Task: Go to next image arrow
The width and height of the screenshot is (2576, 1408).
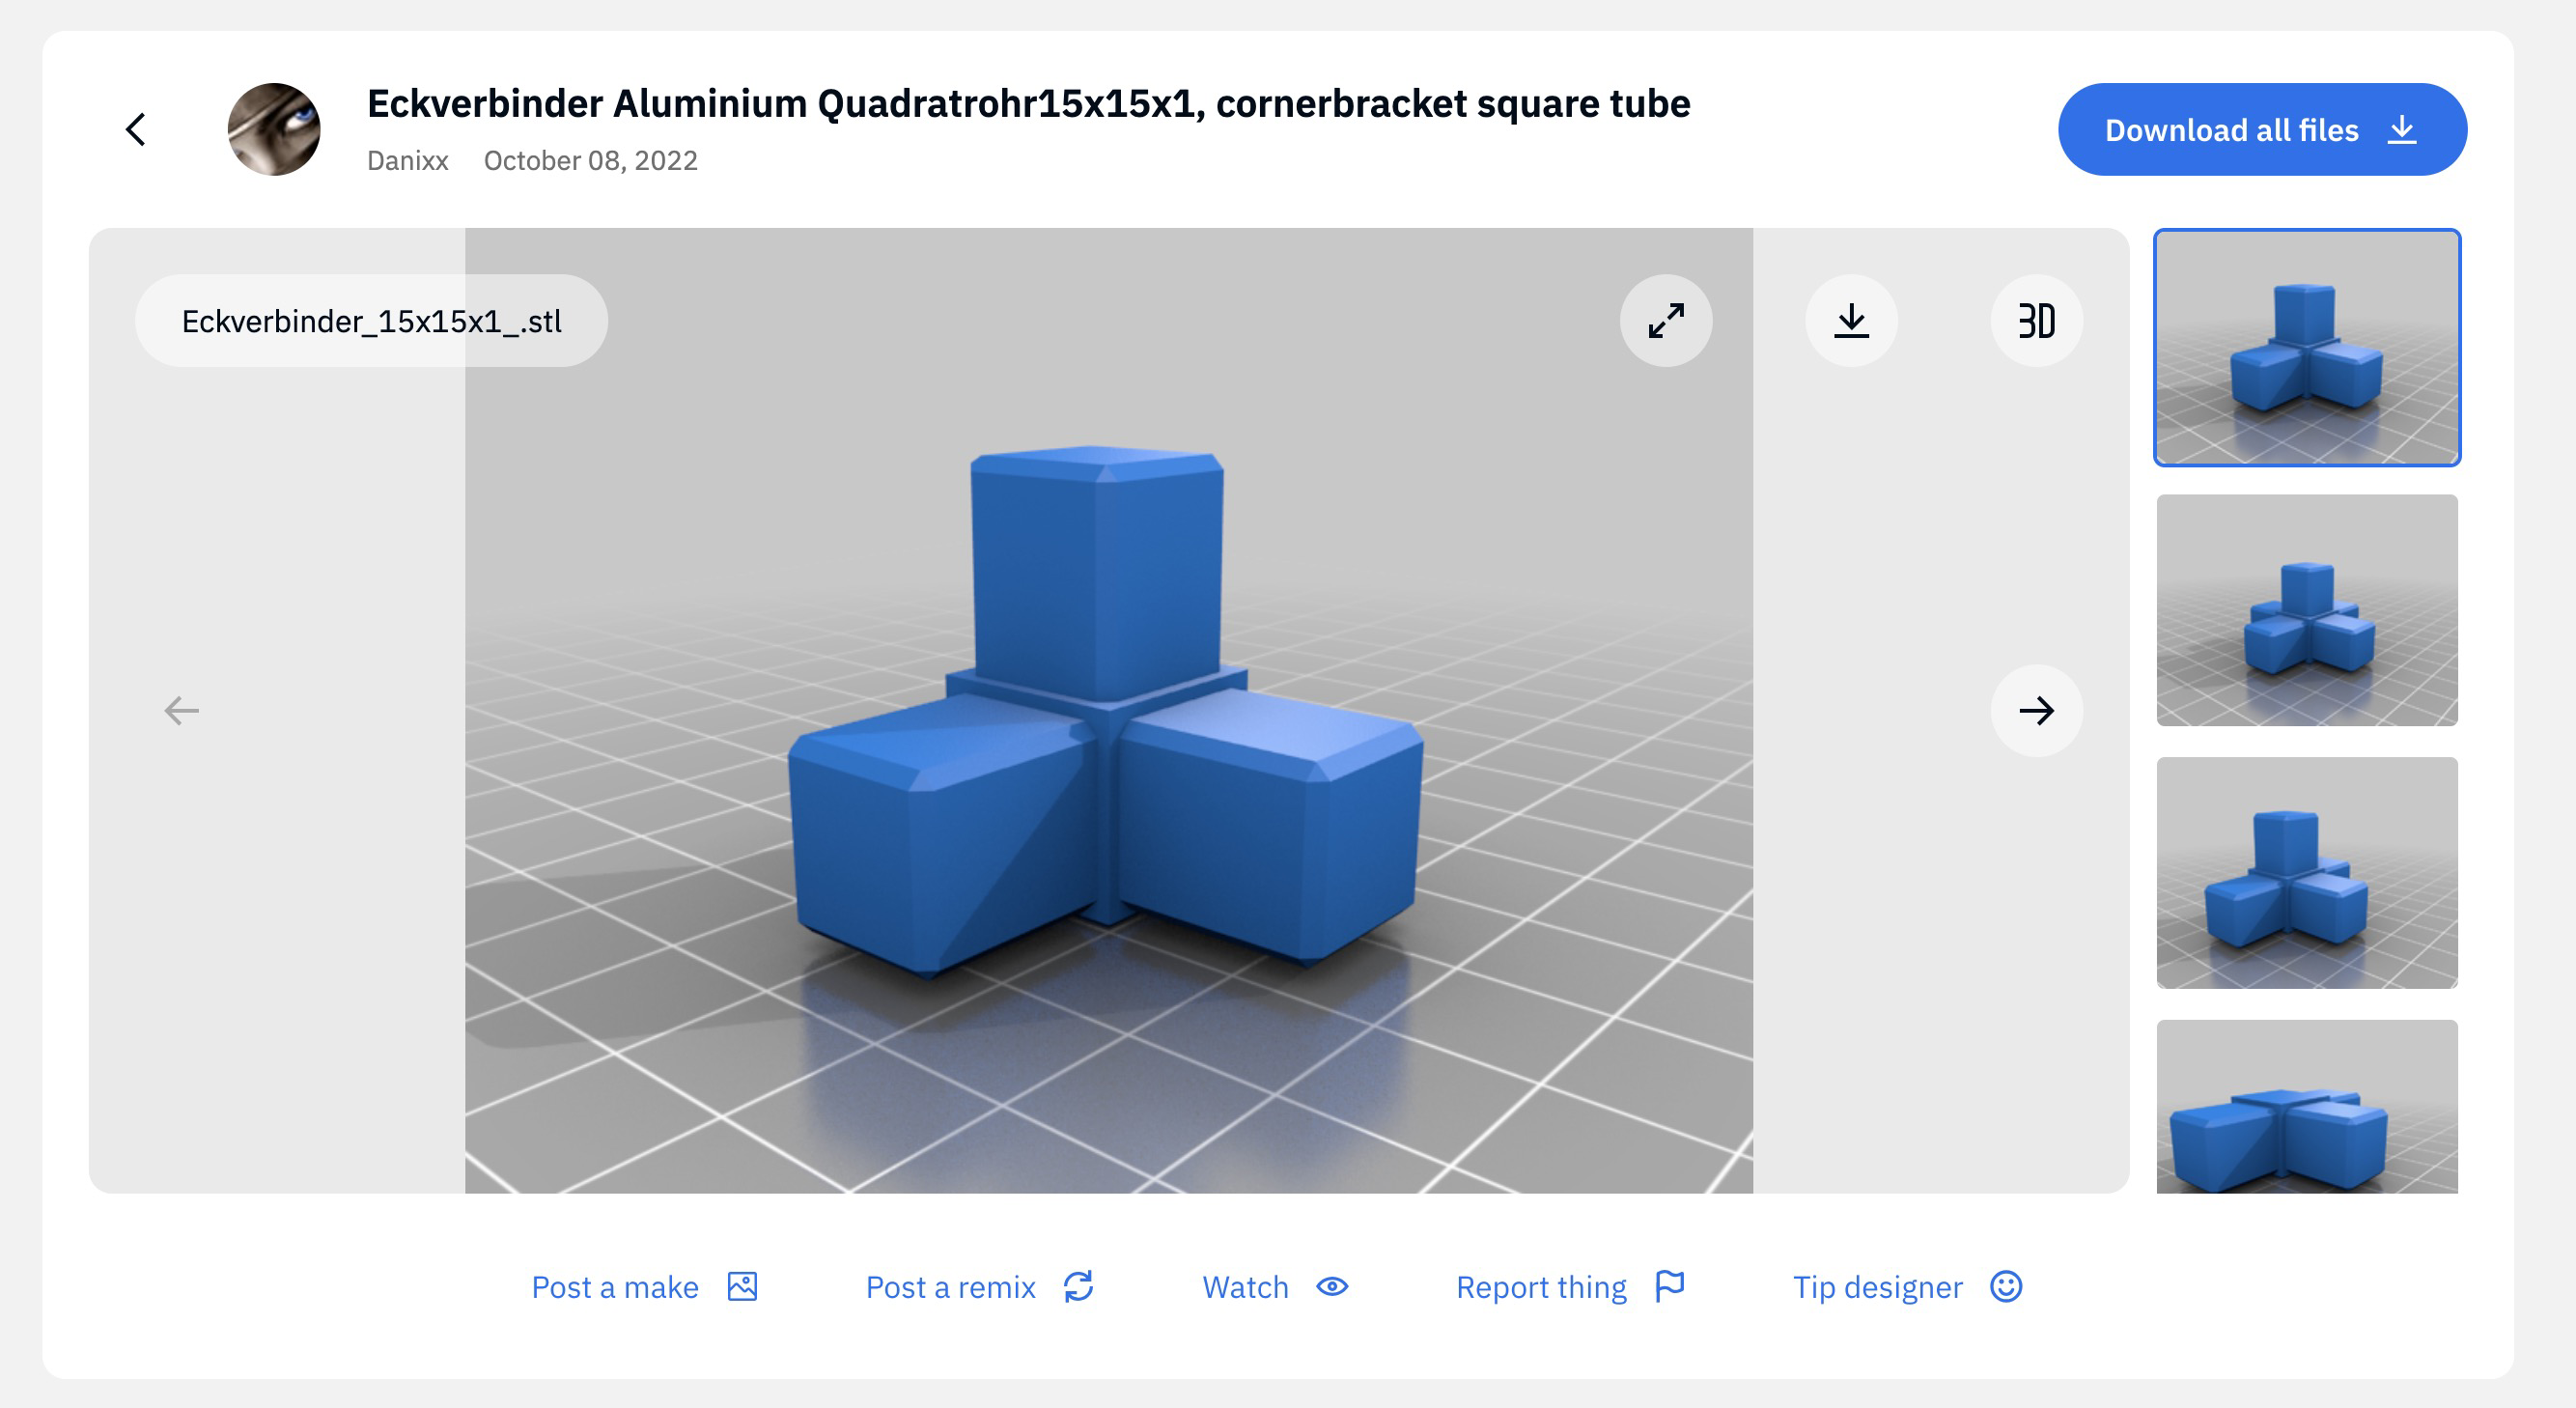Action: pos(2036,711)
